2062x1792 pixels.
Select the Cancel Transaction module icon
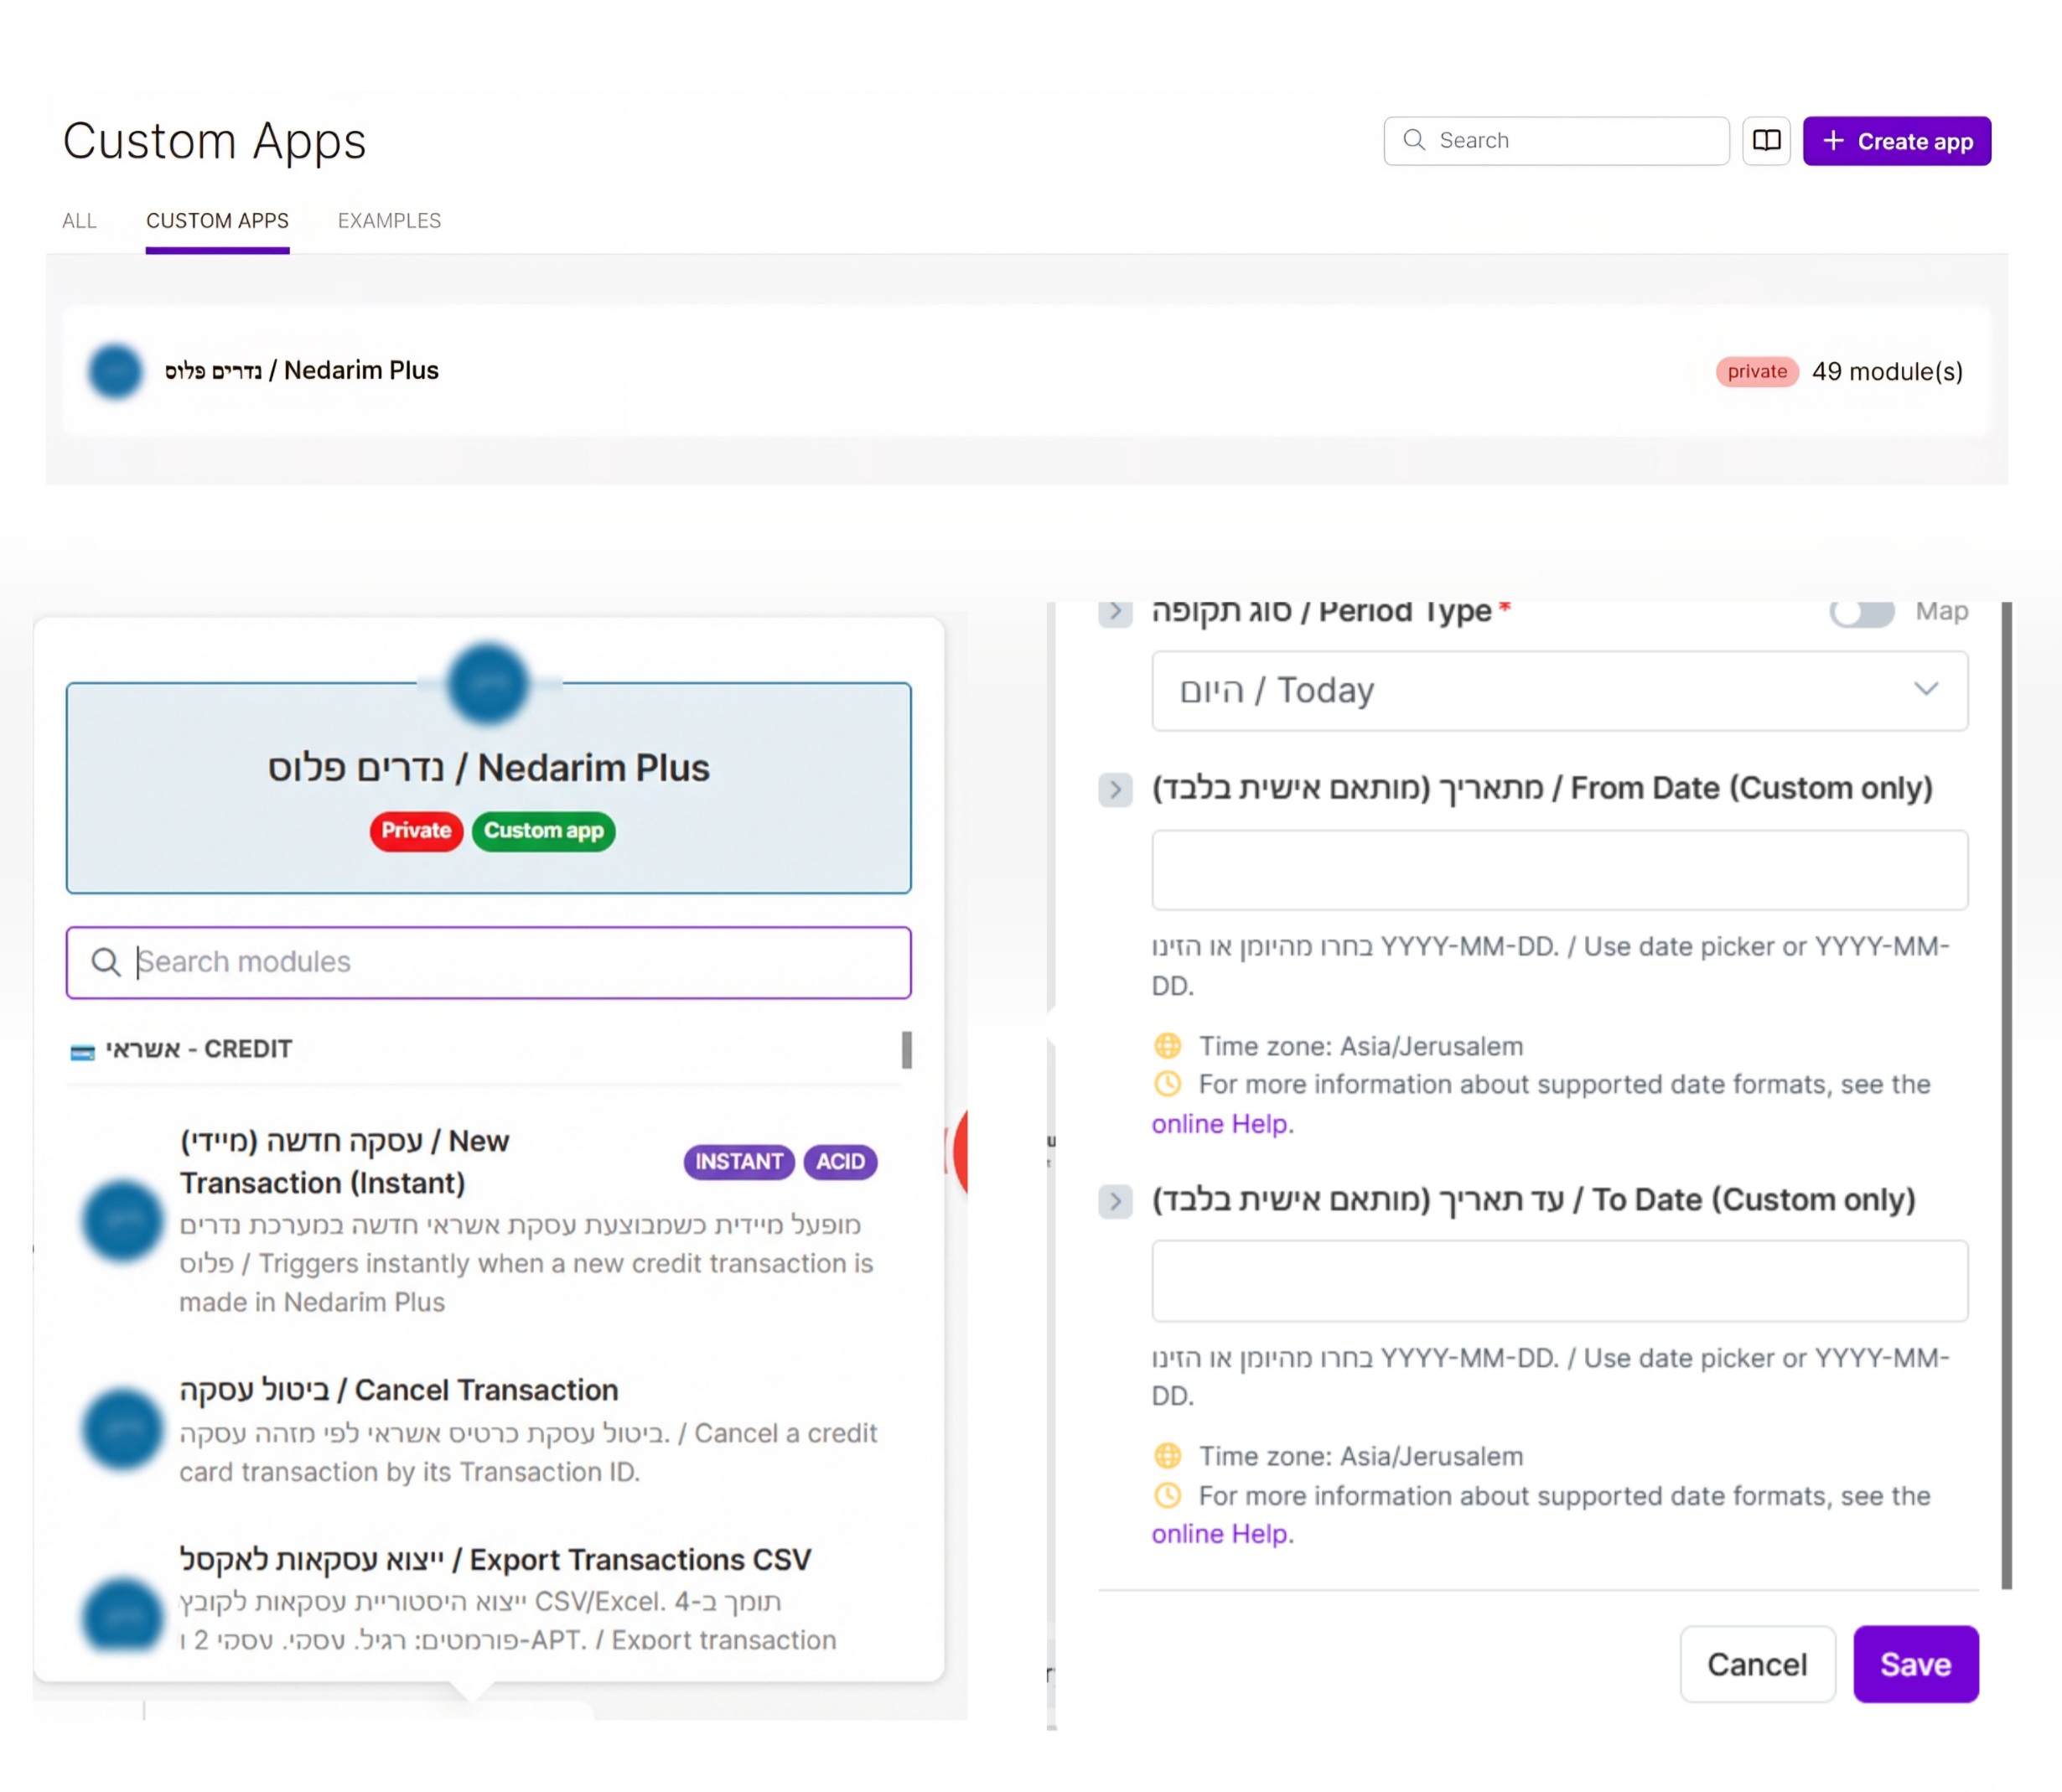122,1429
